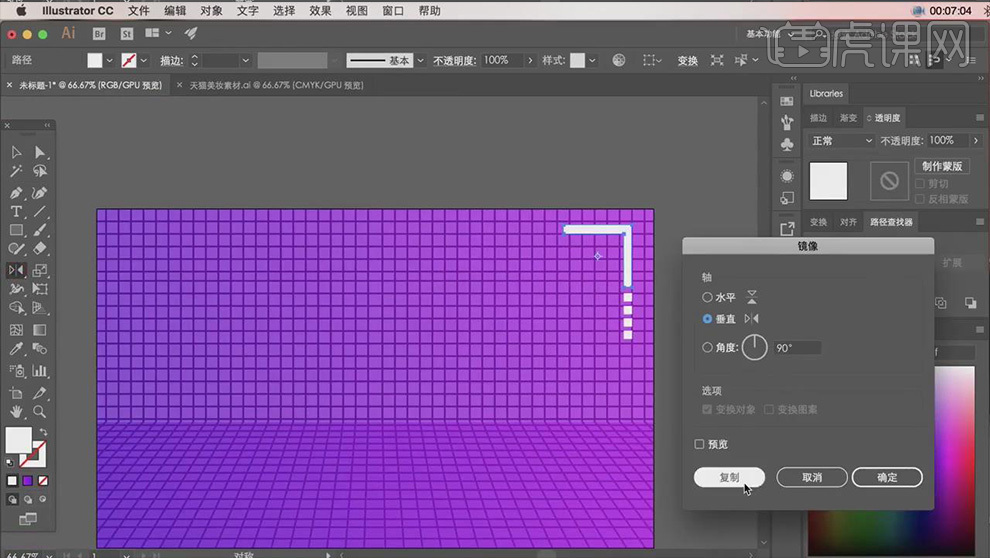
Task: Select the Rectangle tool
Action: [x=16, y=230]
